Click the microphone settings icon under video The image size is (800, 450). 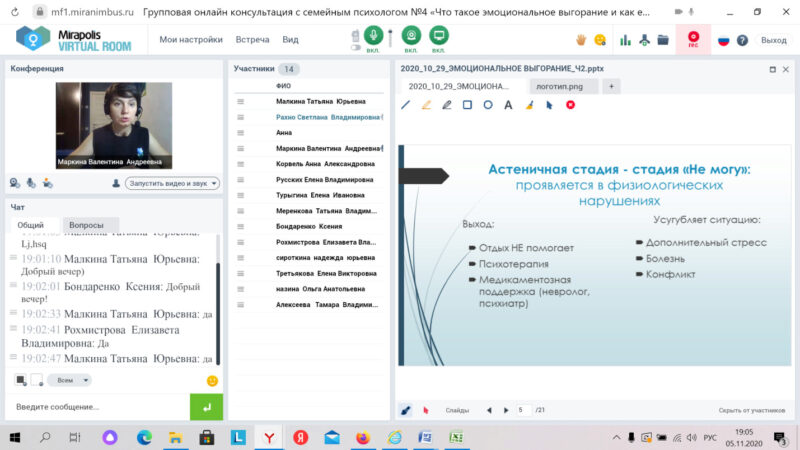pyautogui.click(x=31, y=183)
